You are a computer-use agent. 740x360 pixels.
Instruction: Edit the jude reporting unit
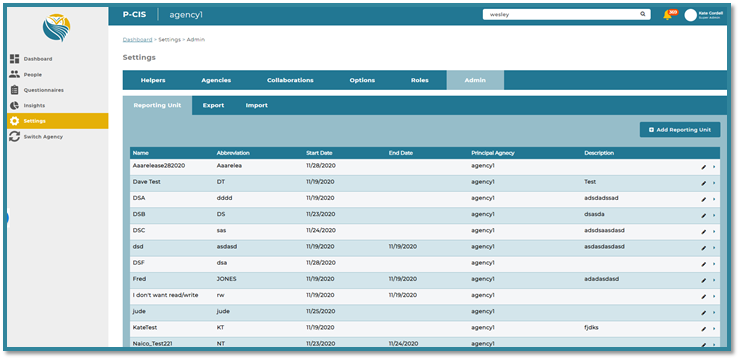[704, 312]
